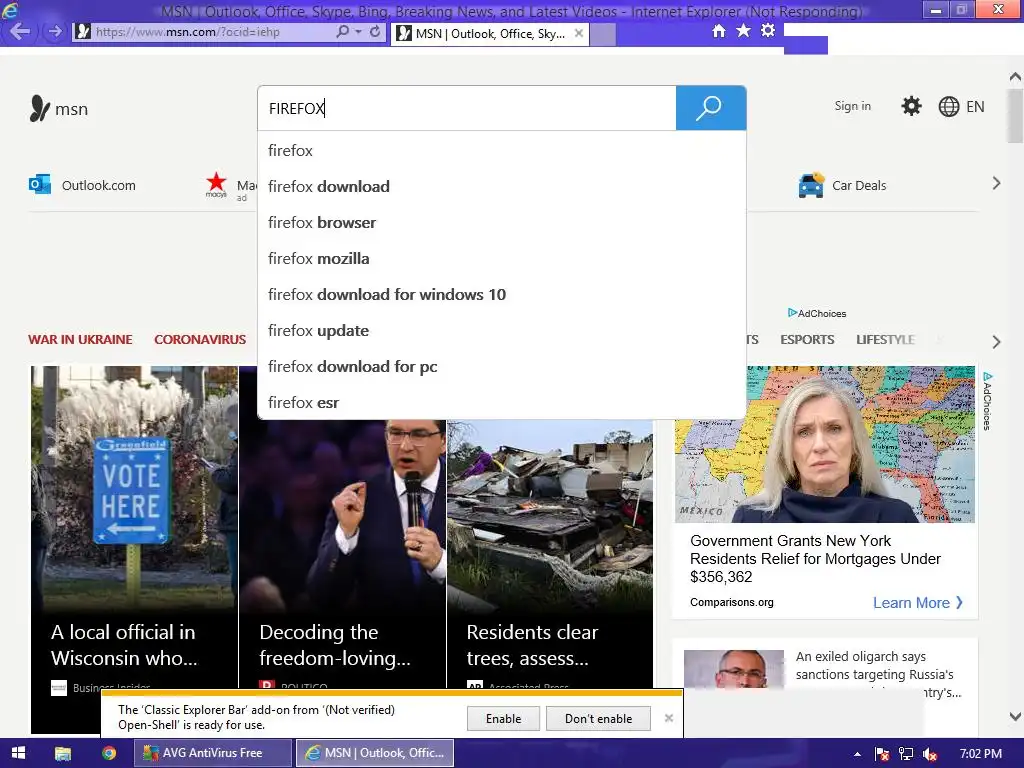Open the Outlook.com shortcut icon
Screen dimensions: 1024x768
coord(40,185)
